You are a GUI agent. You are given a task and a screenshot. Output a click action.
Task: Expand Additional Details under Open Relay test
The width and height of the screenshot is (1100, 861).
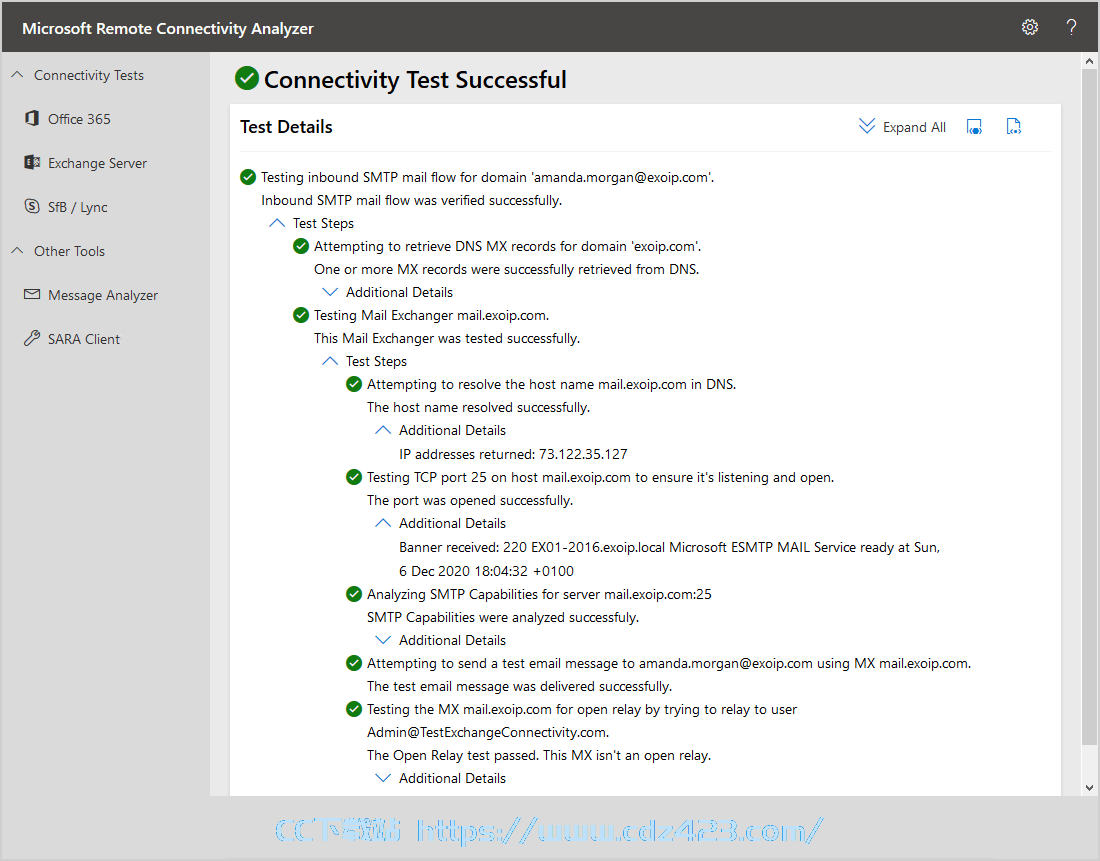pos(383,778)
